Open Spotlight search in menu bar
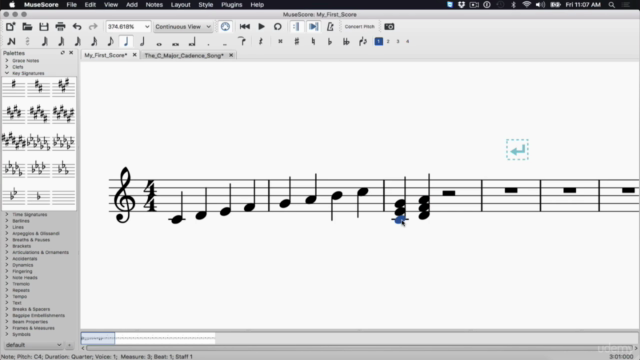The image size is (640, 360). click(611, 4)
